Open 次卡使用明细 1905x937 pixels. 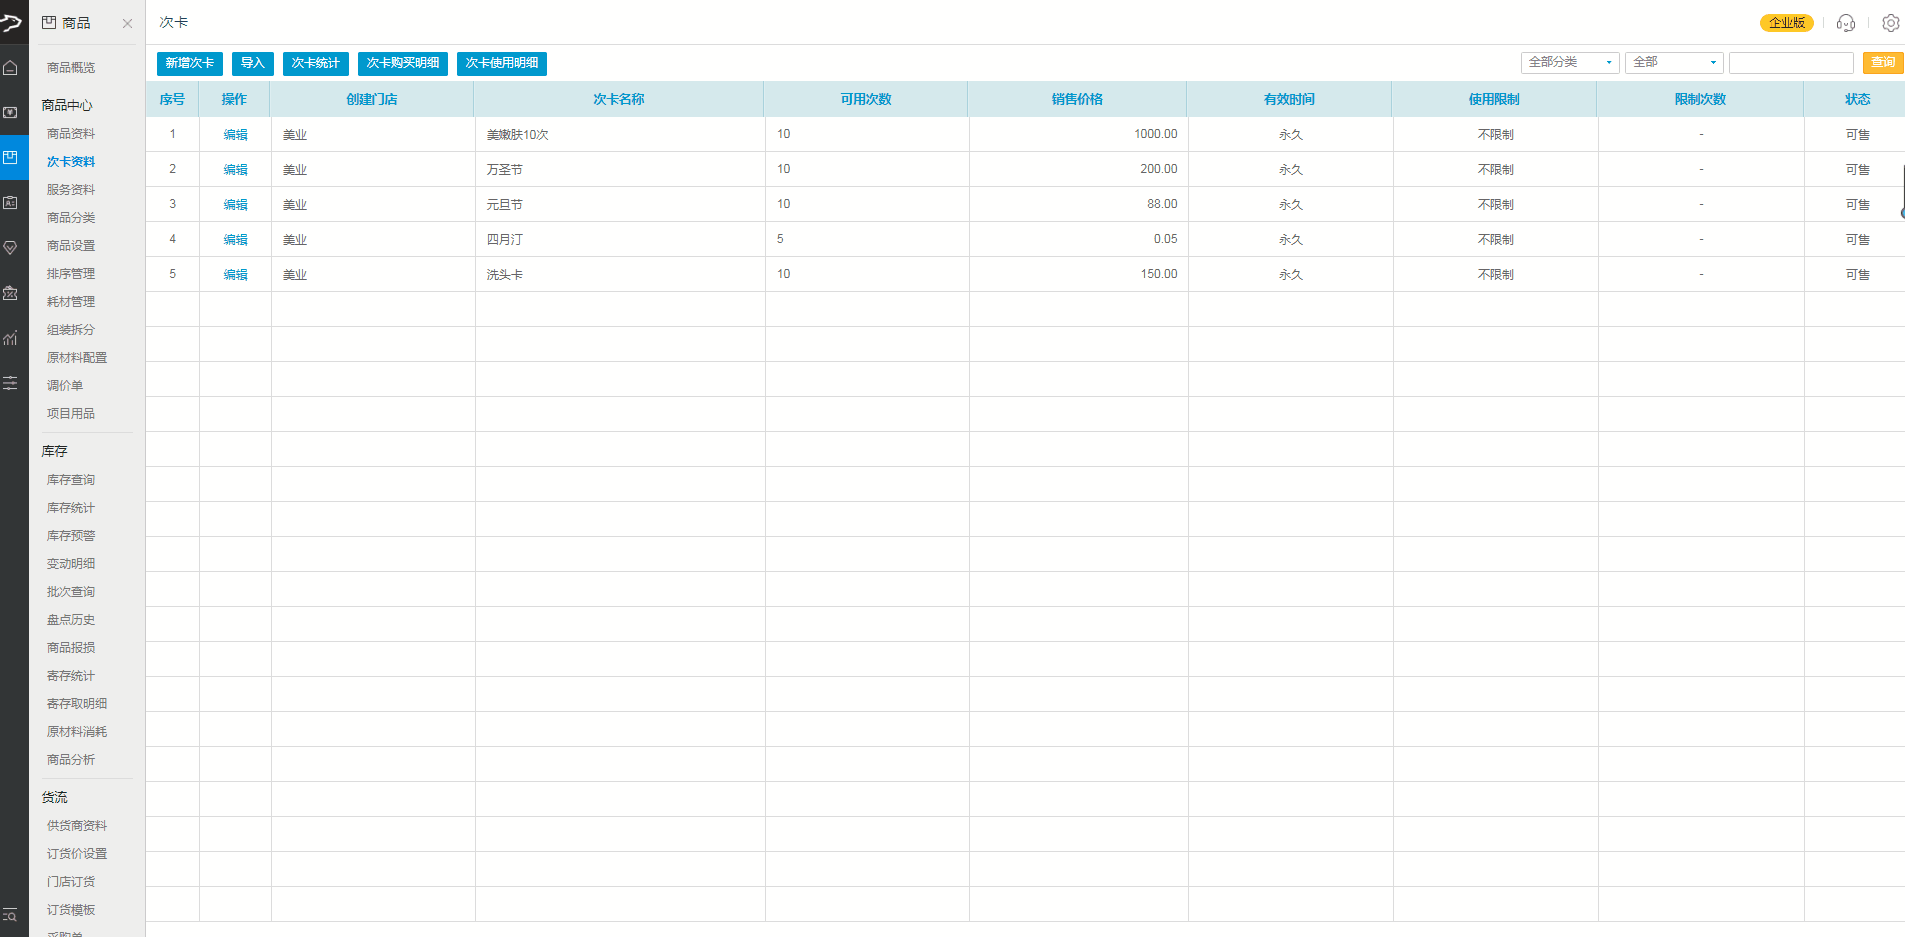tap(502, 63)
